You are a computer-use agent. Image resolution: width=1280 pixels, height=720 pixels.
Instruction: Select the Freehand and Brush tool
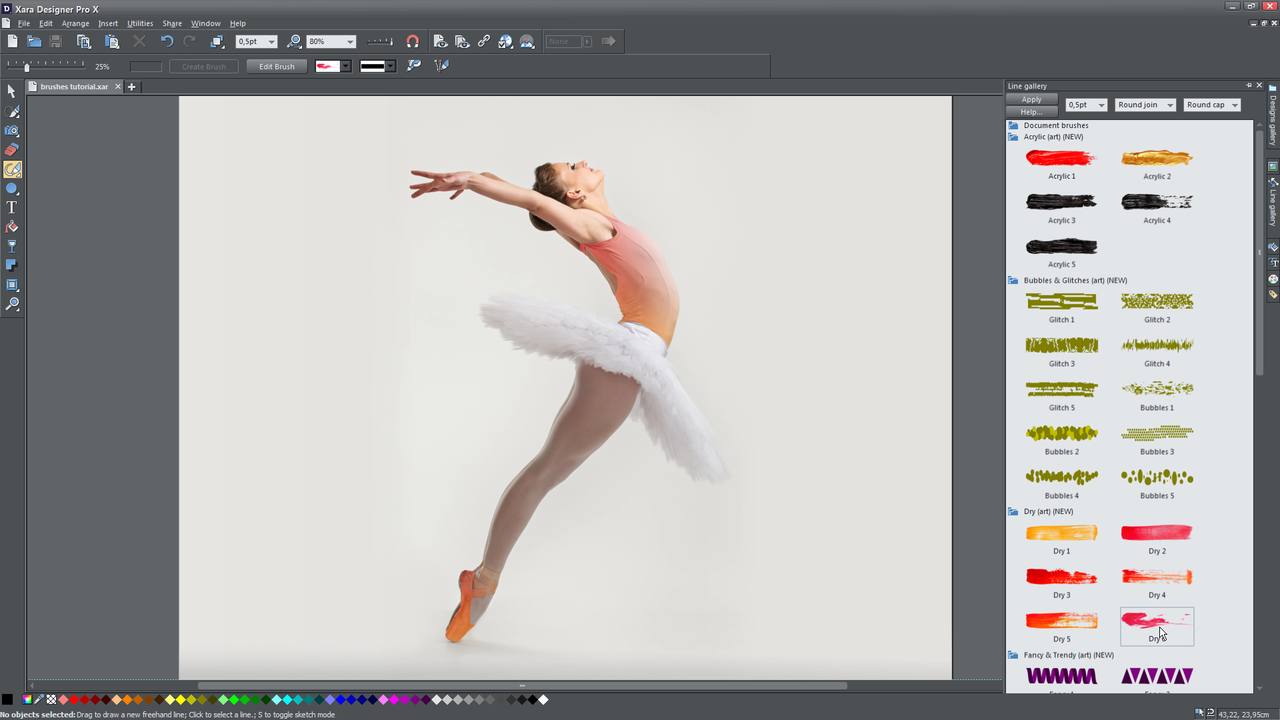[x=12, y=111]
